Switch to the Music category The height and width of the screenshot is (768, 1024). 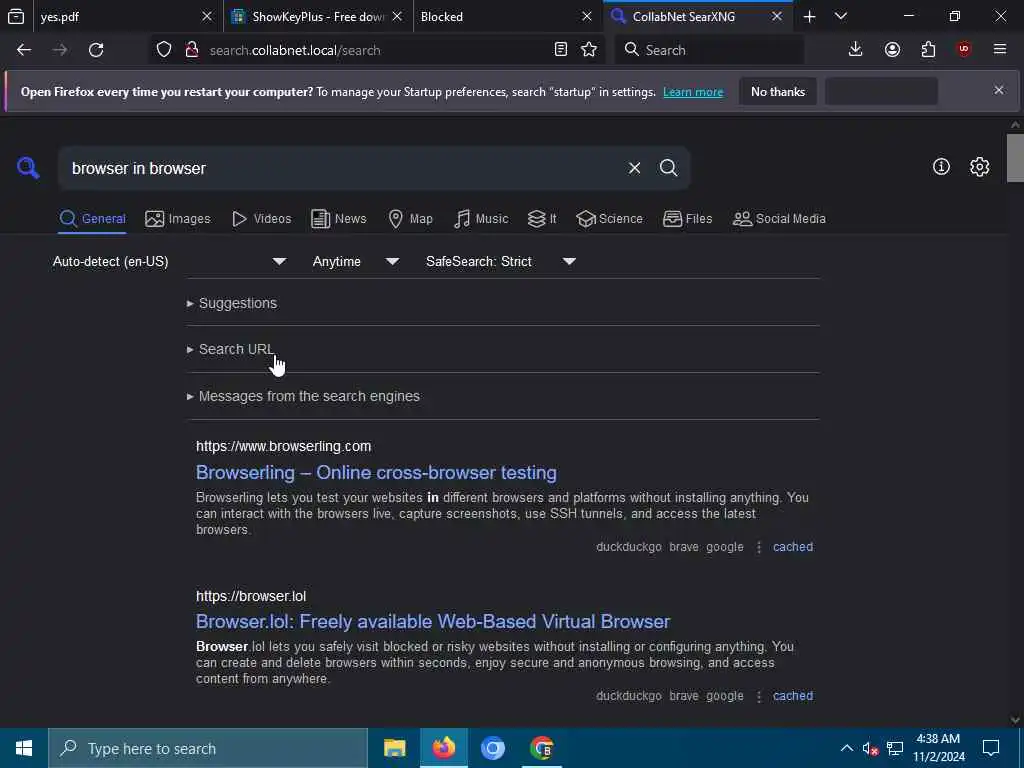point(481,219)
